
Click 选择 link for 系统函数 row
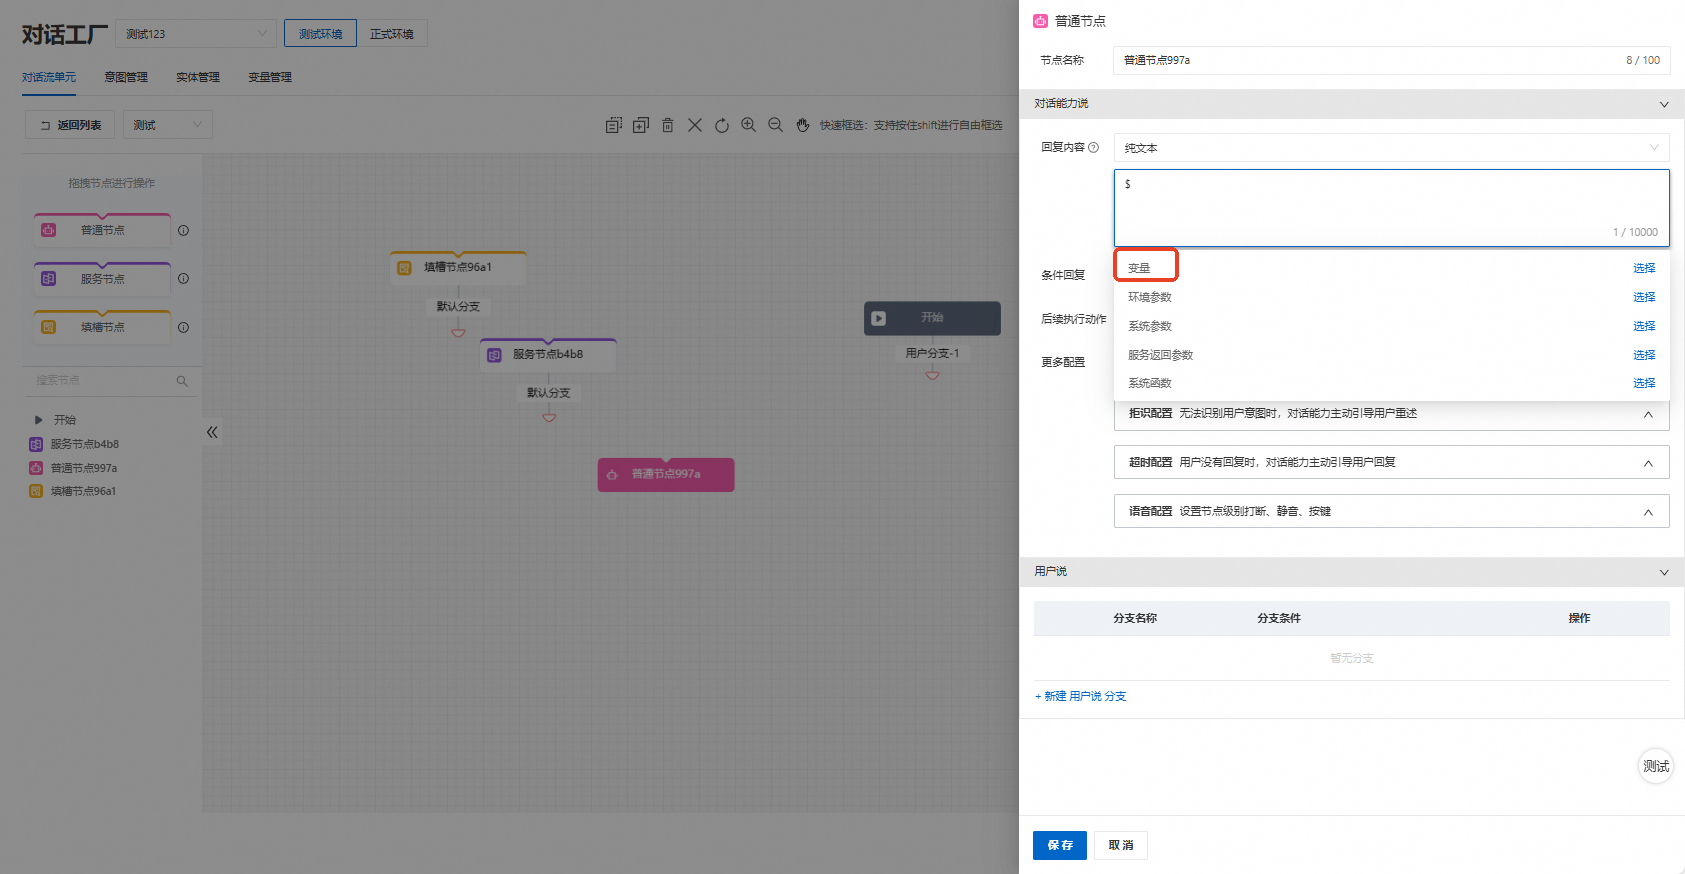[x=1644, y=383]
